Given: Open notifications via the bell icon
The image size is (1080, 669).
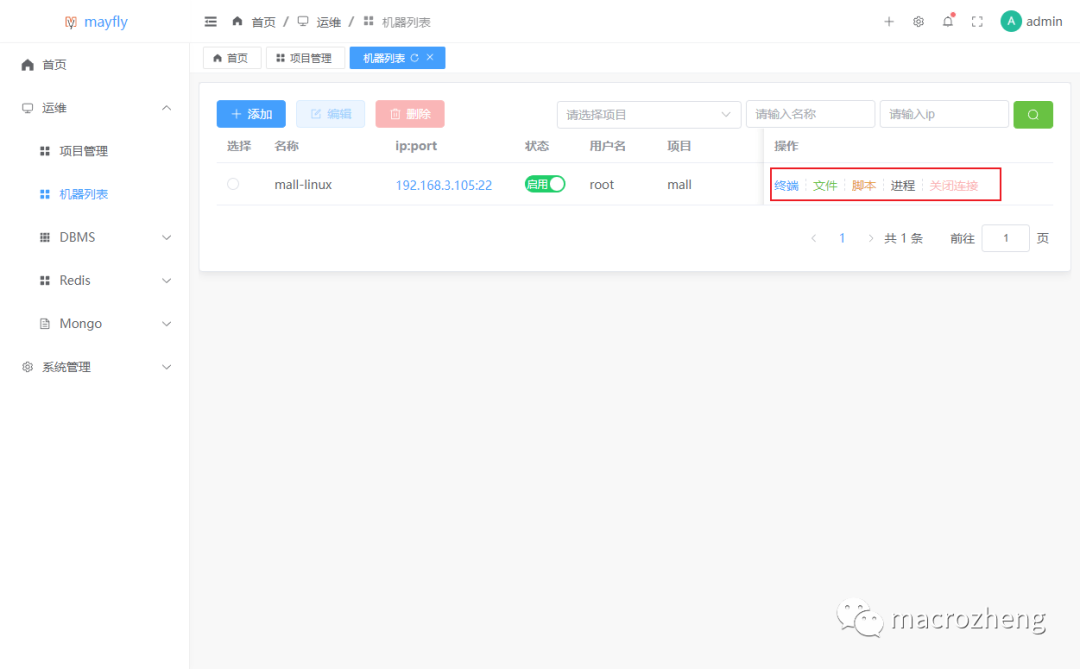Looking at the screenshot, I should 947,21.
